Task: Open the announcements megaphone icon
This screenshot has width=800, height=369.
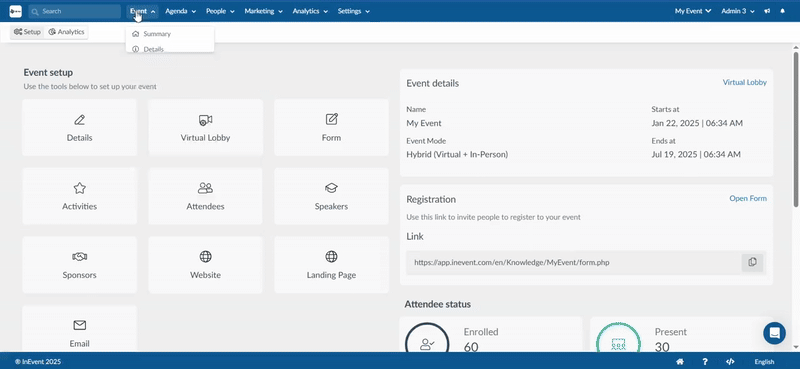Action: (x=767, y=11)
